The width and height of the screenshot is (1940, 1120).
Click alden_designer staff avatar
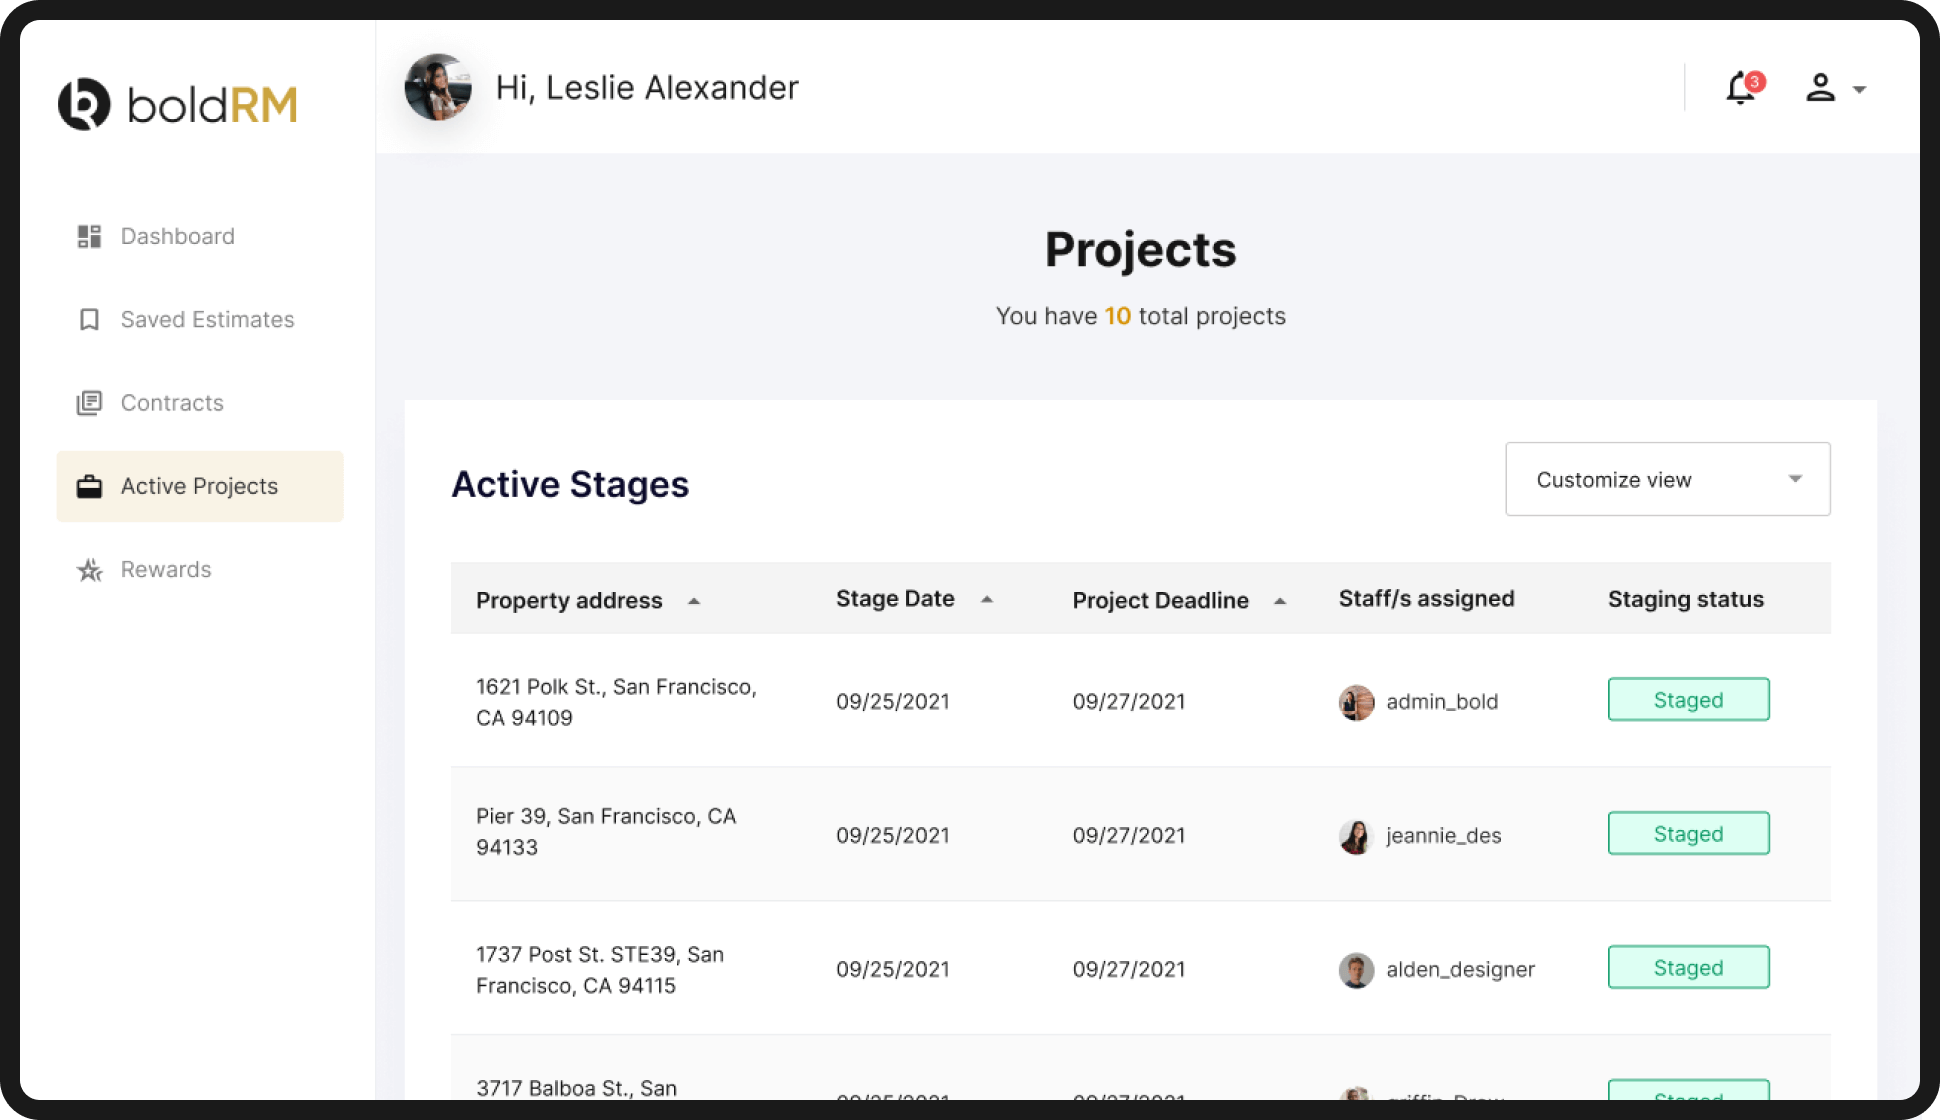coord(1356,970)
